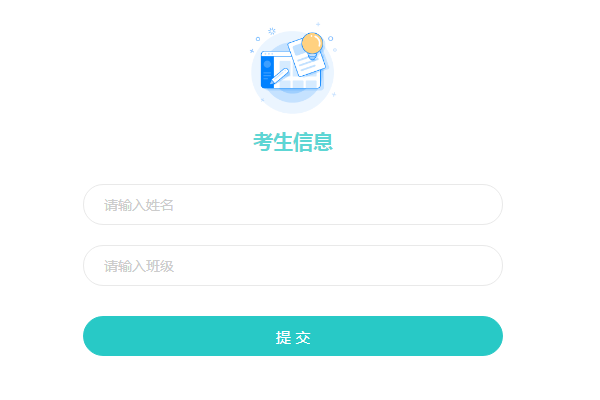600x400 pixels.
Task: Click the pencil in the illustration
Action: pos(279,76)
